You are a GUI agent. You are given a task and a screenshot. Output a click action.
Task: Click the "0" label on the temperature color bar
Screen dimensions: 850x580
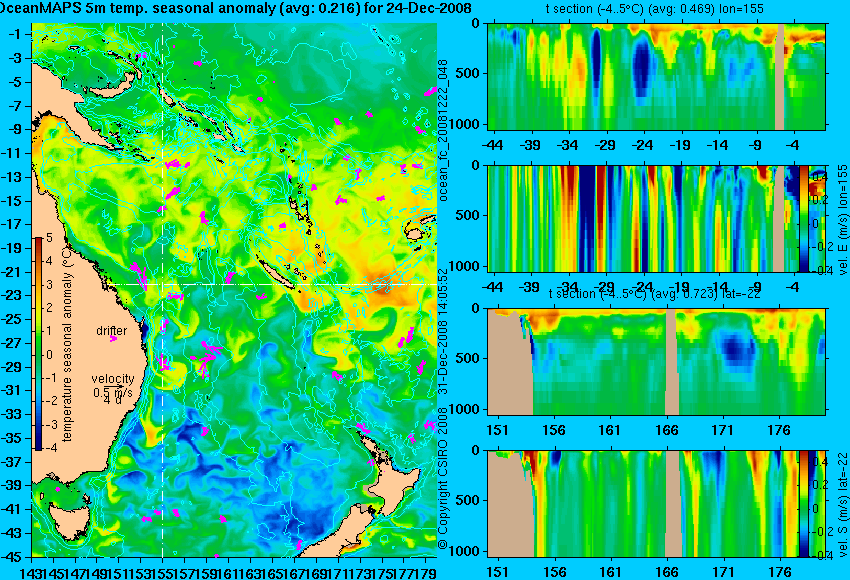coord(49,355)
